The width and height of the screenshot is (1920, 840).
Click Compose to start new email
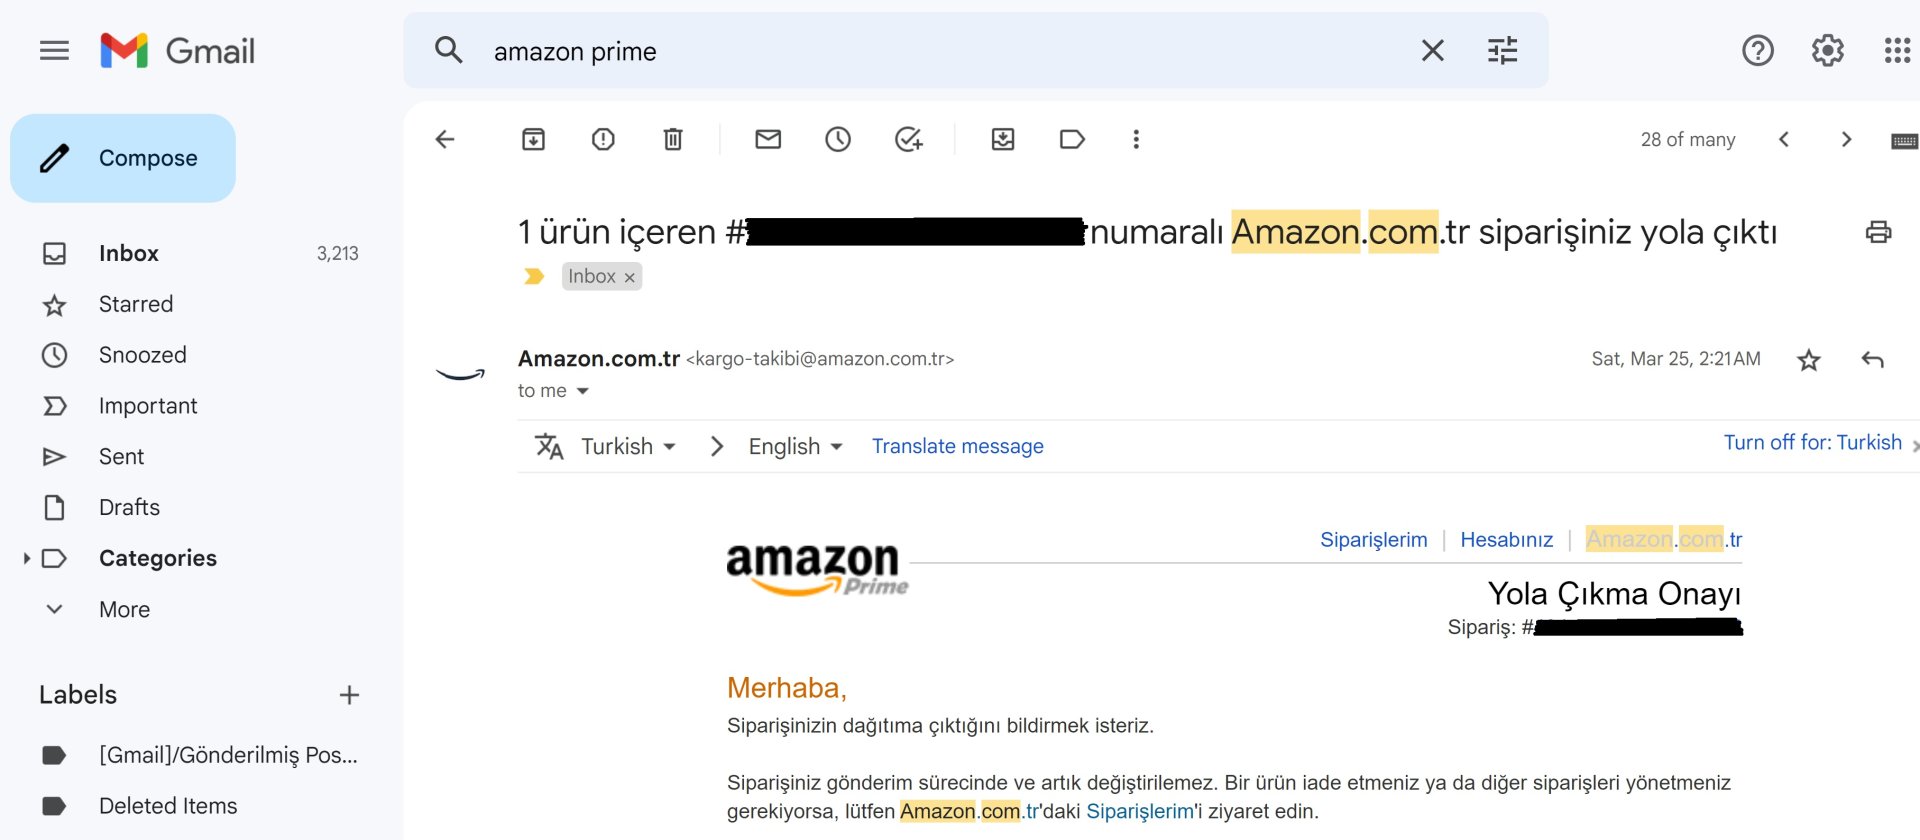(x=122, y=157)
